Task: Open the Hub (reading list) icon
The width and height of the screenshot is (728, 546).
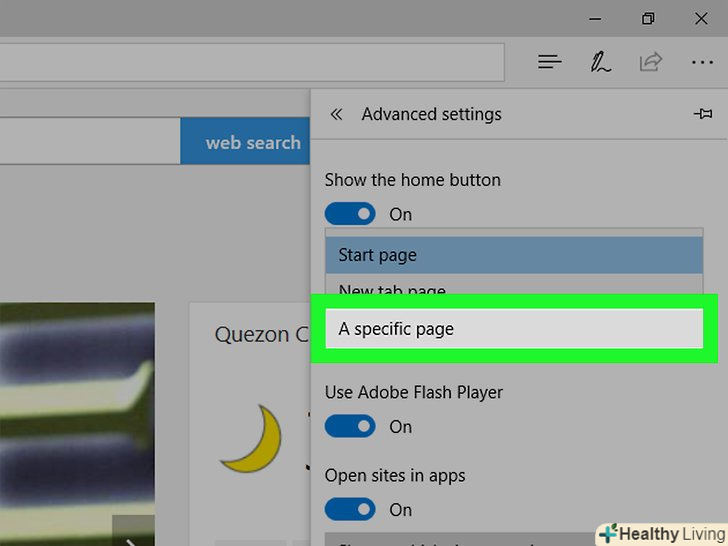Action: click(x=550, y=62)
